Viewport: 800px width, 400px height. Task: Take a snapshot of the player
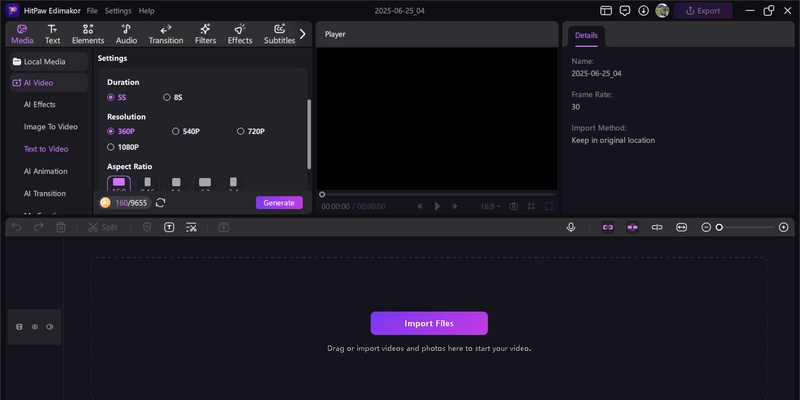point(513,206)
